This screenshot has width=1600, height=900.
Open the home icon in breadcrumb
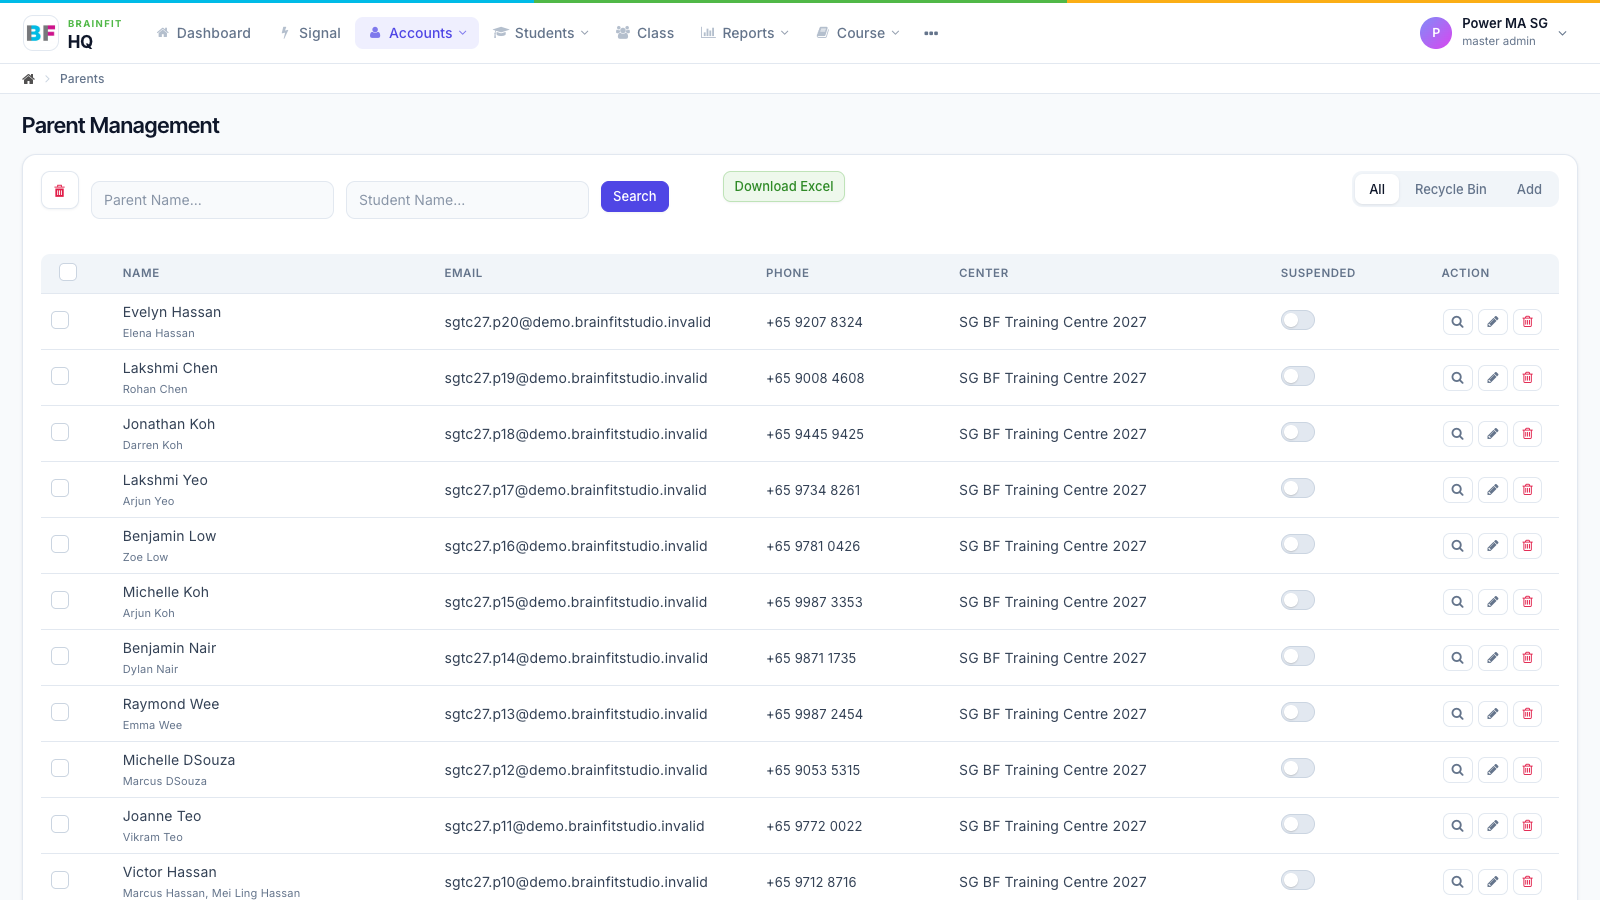(28, 79)
